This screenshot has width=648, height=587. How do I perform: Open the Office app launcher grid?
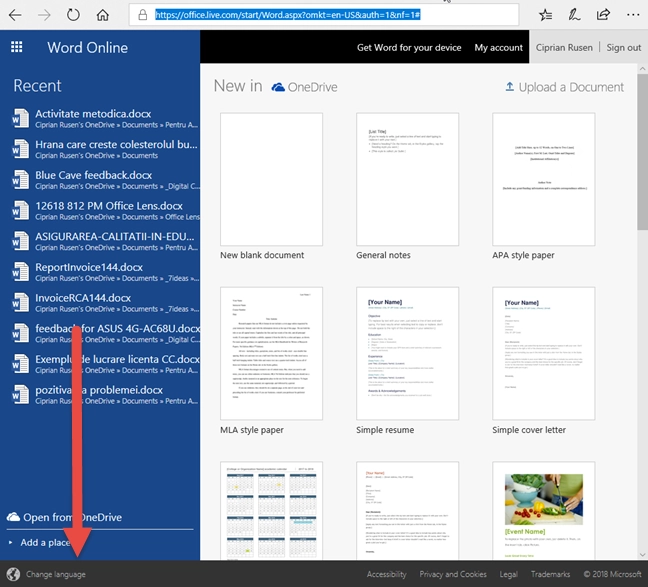click(17, 47)
